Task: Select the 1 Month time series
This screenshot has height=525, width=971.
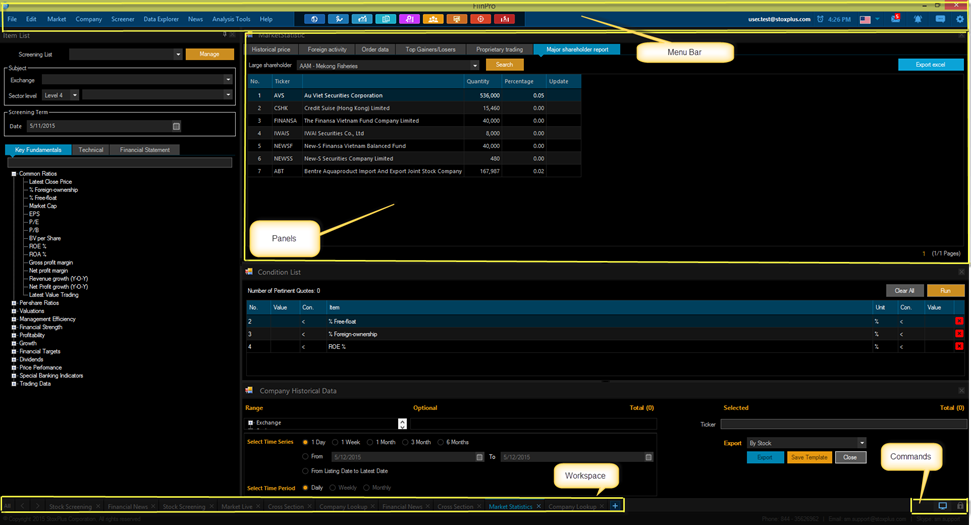Action: click(370, 442)
